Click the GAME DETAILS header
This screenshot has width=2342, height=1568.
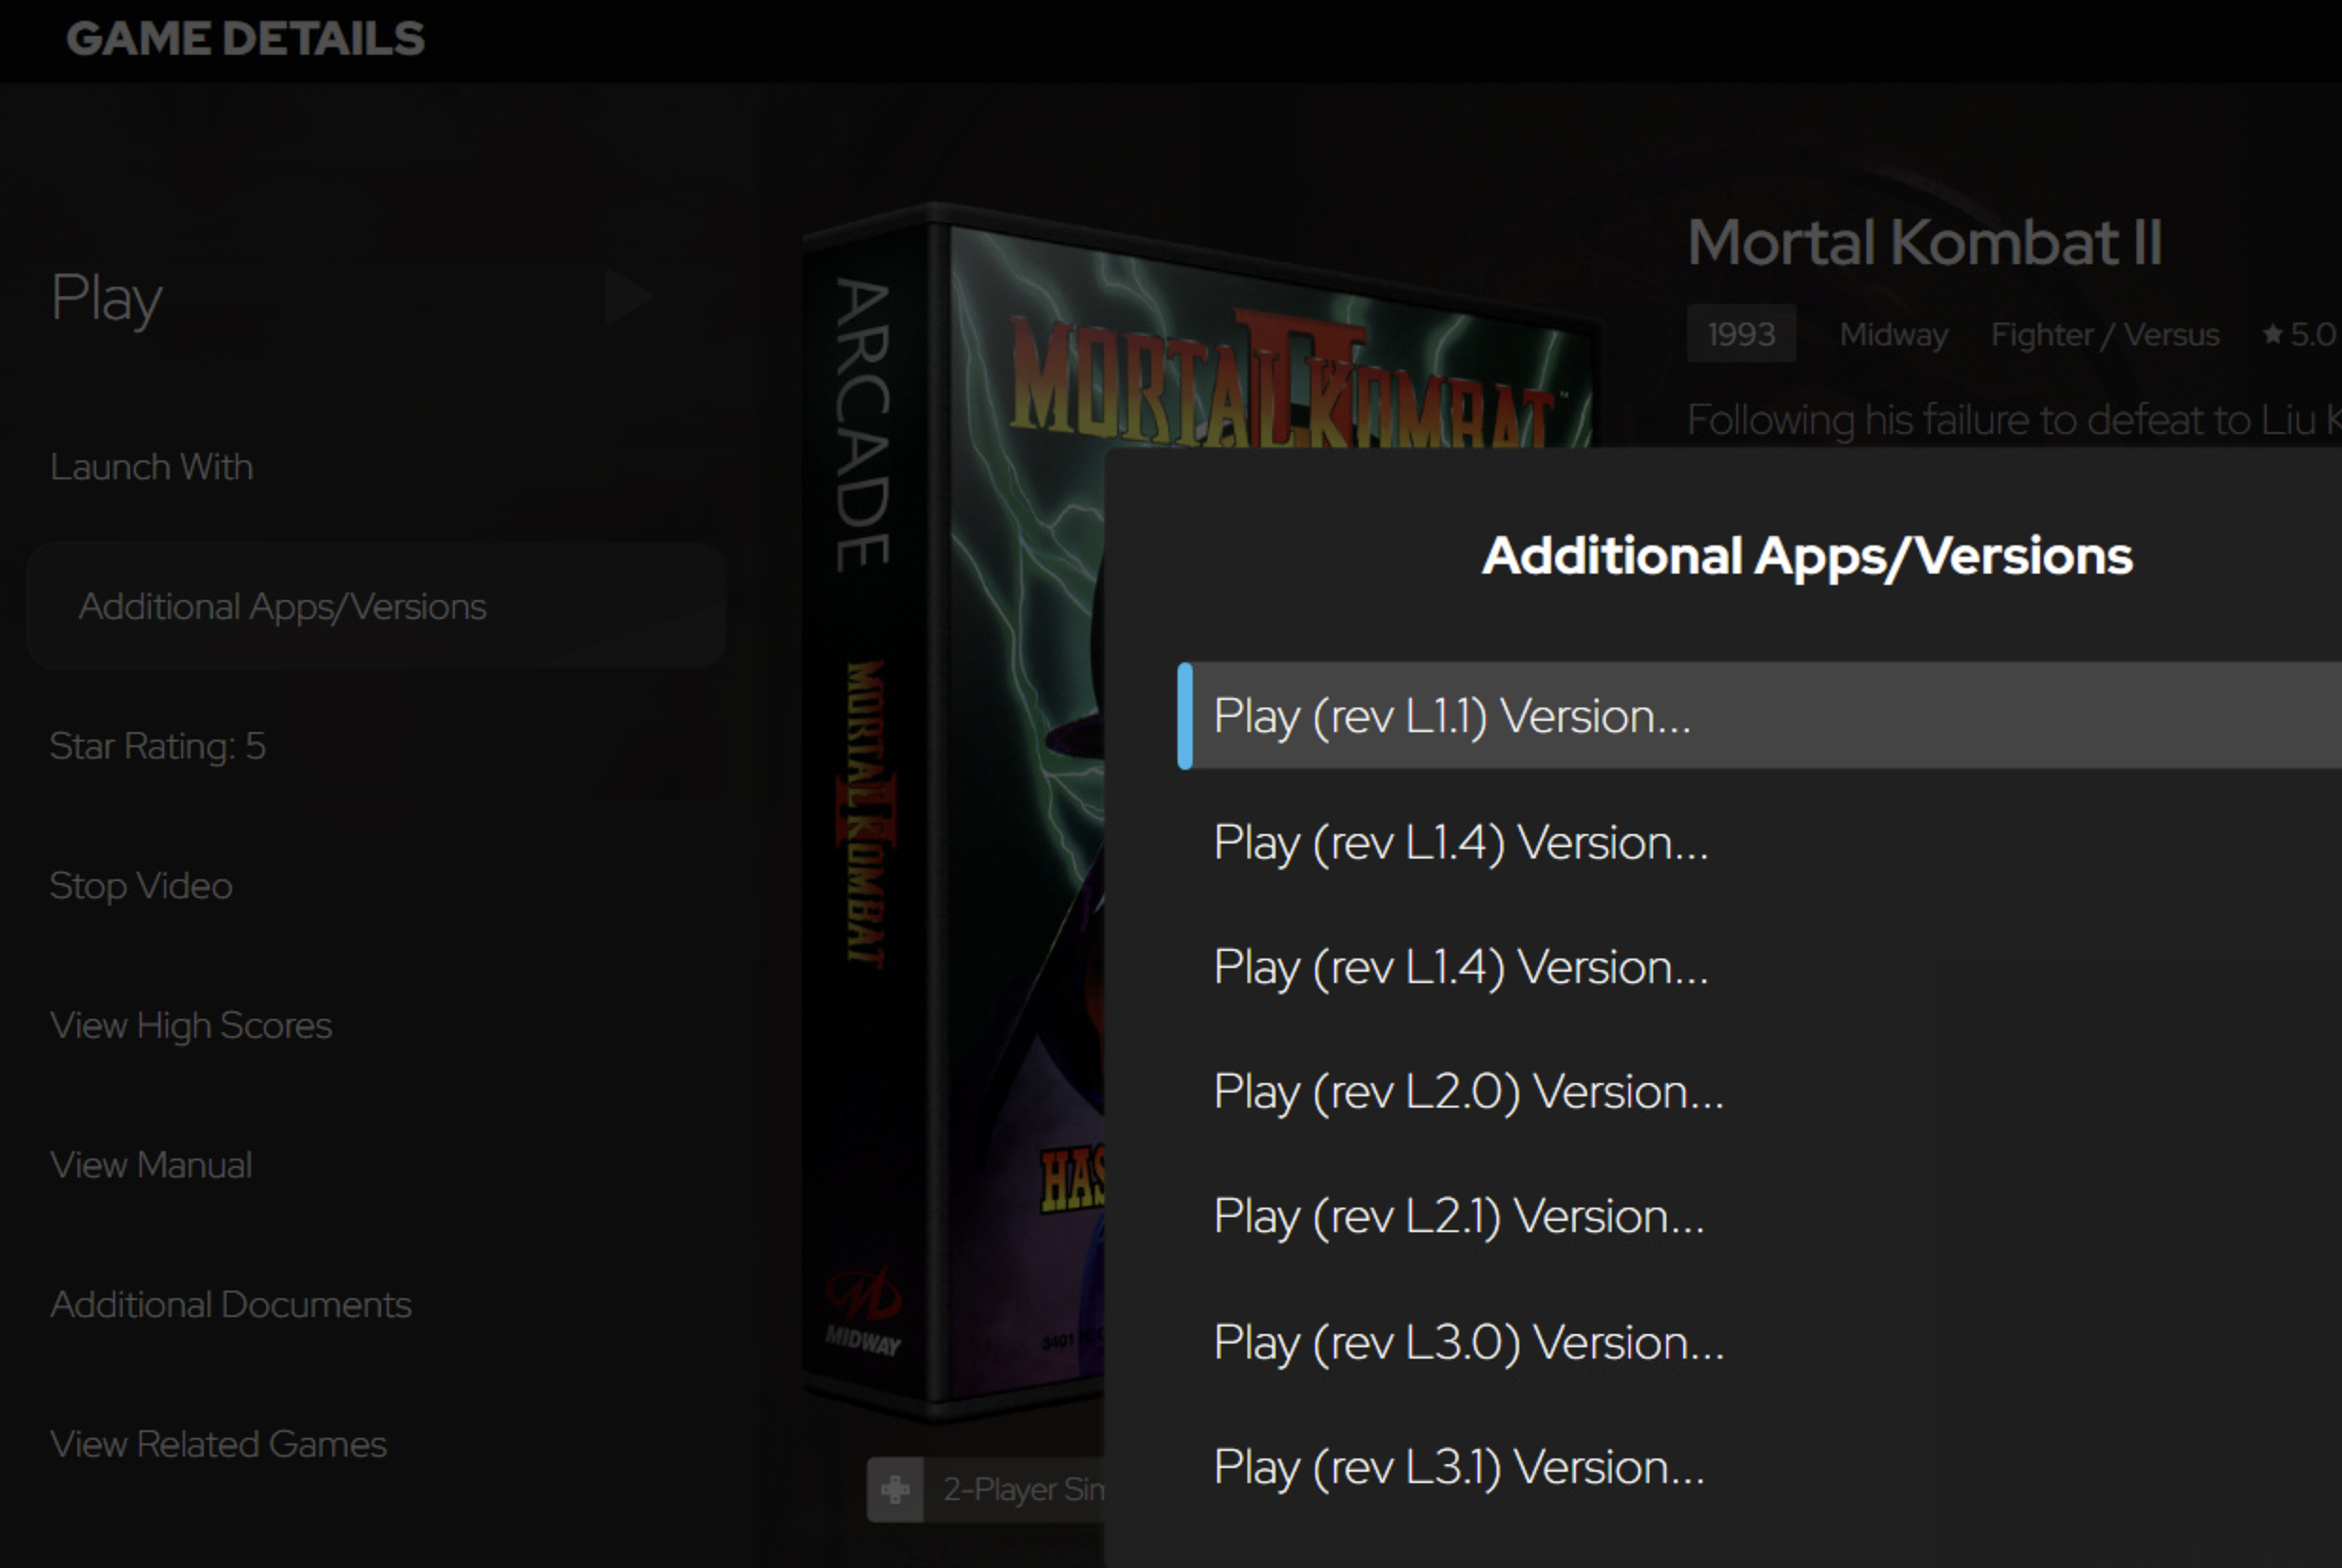point(246,38)
